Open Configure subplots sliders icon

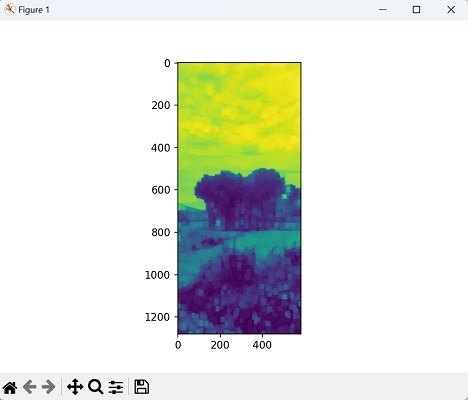(116, 387)
